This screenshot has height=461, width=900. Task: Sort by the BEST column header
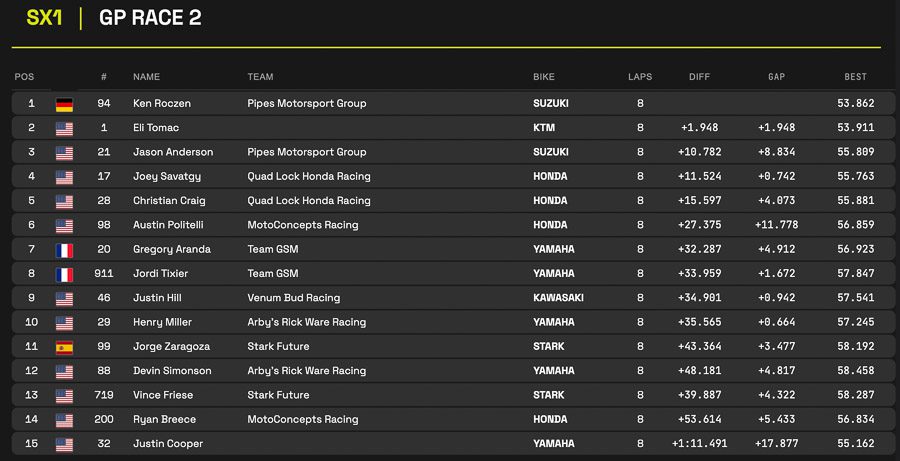click(855, 77)
